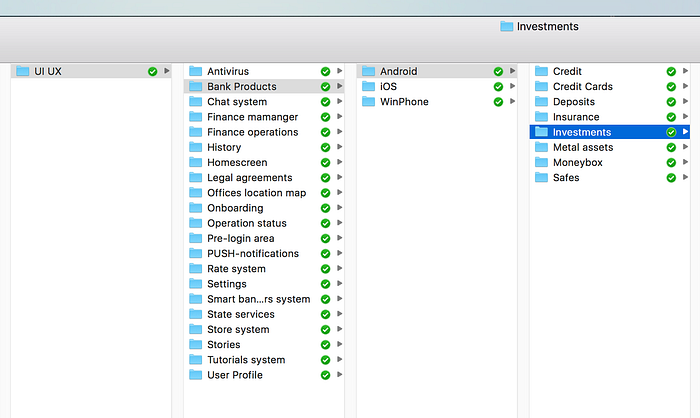Image resolution: width=700 pixels, height=418 pixels.
Task: Open the Offices location map folder
Action: tap(264, 193)
